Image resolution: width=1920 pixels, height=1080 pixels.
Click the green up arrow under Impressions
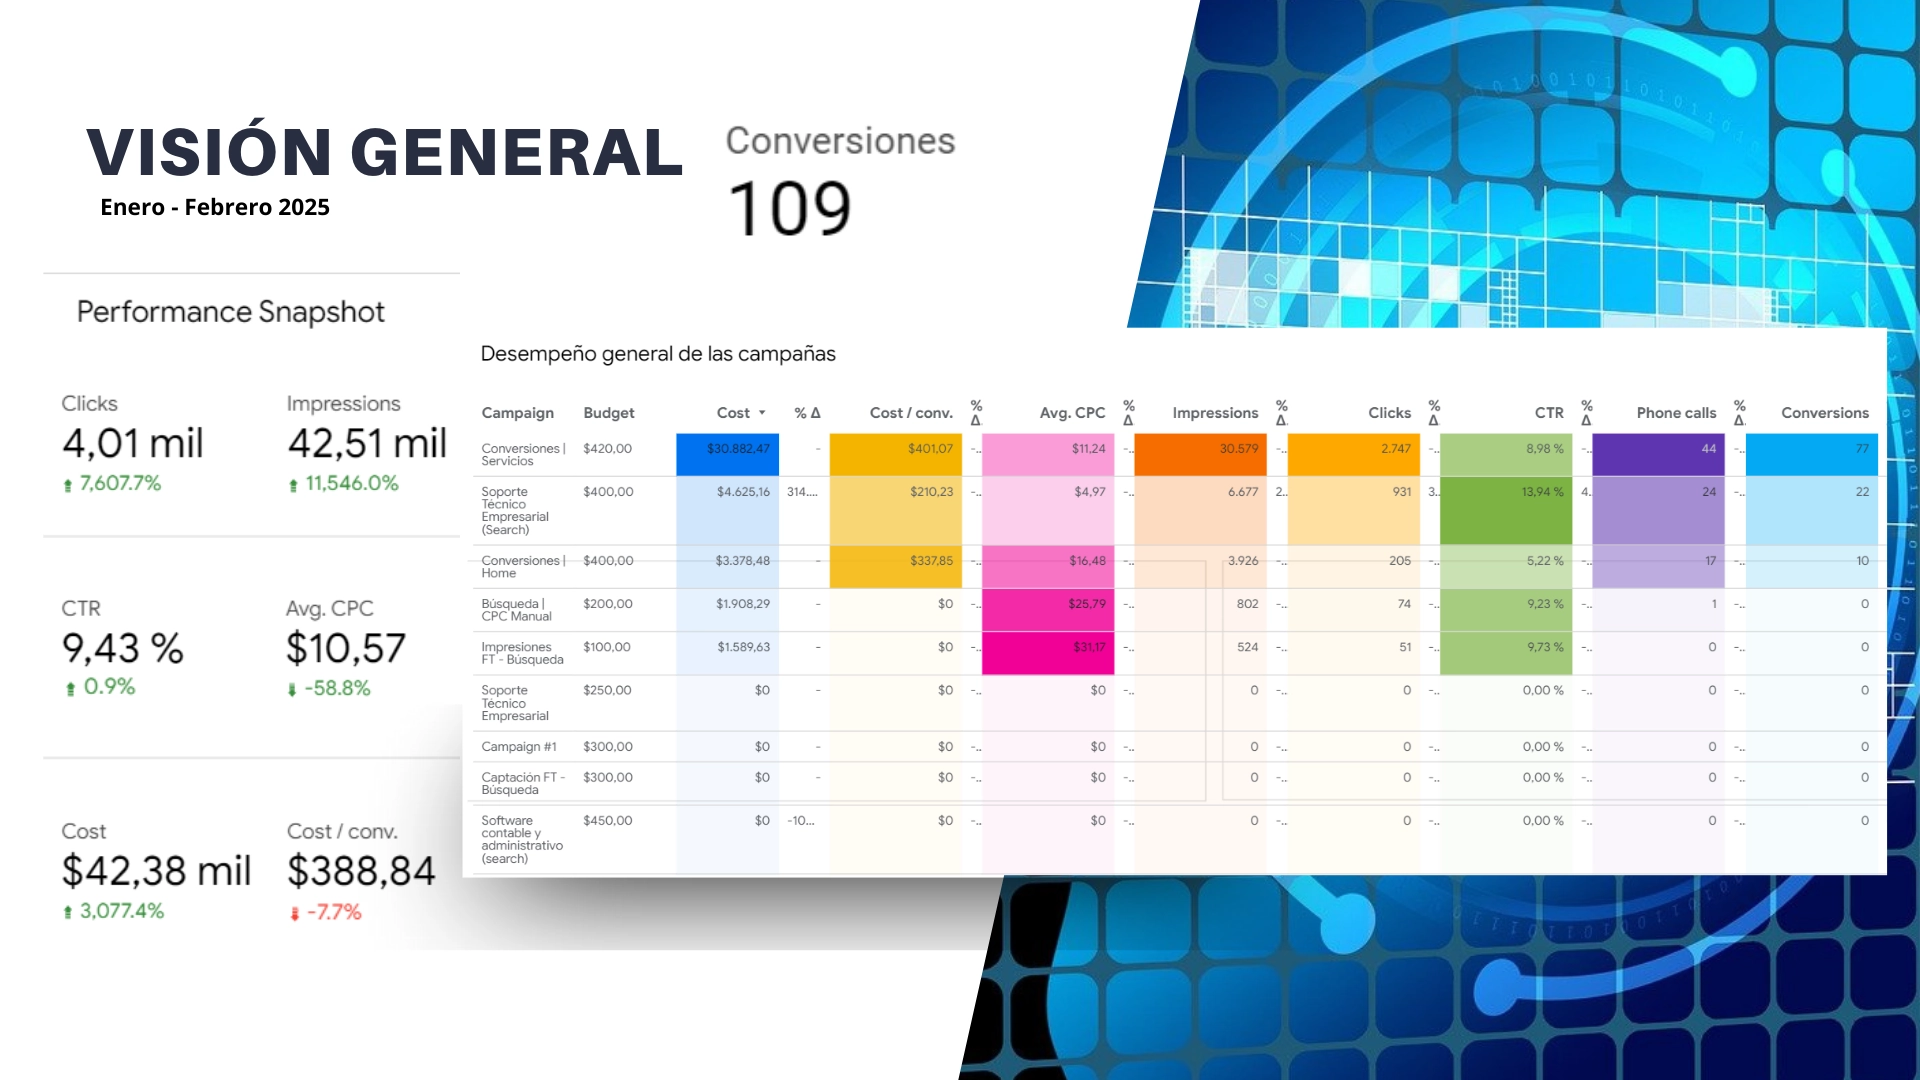click(x=293, y=485)
